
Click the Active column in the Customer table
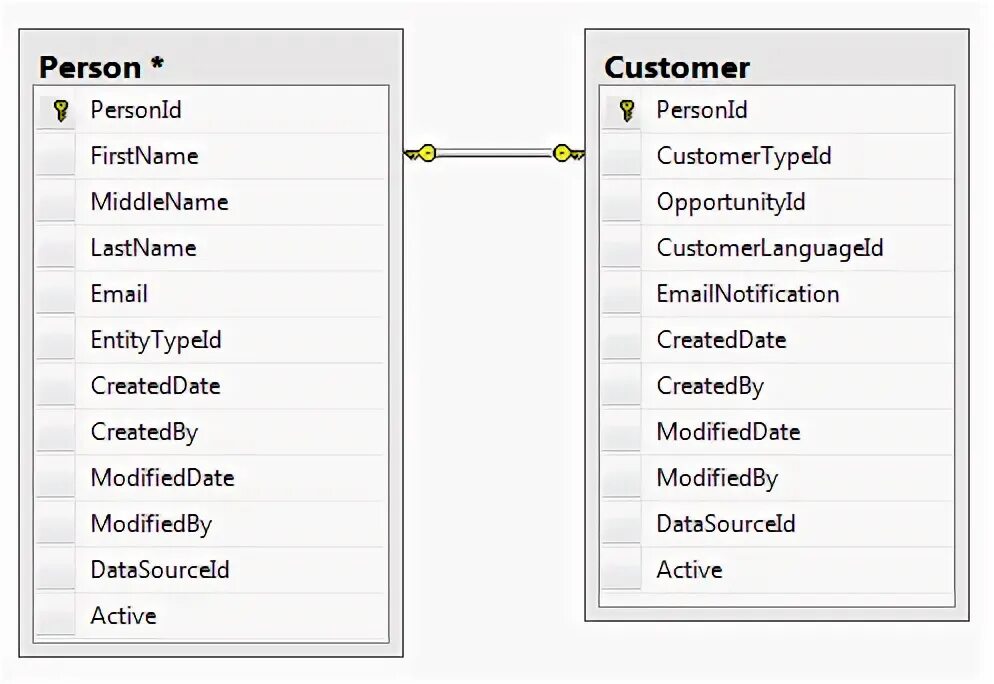[x=690, y=570]
